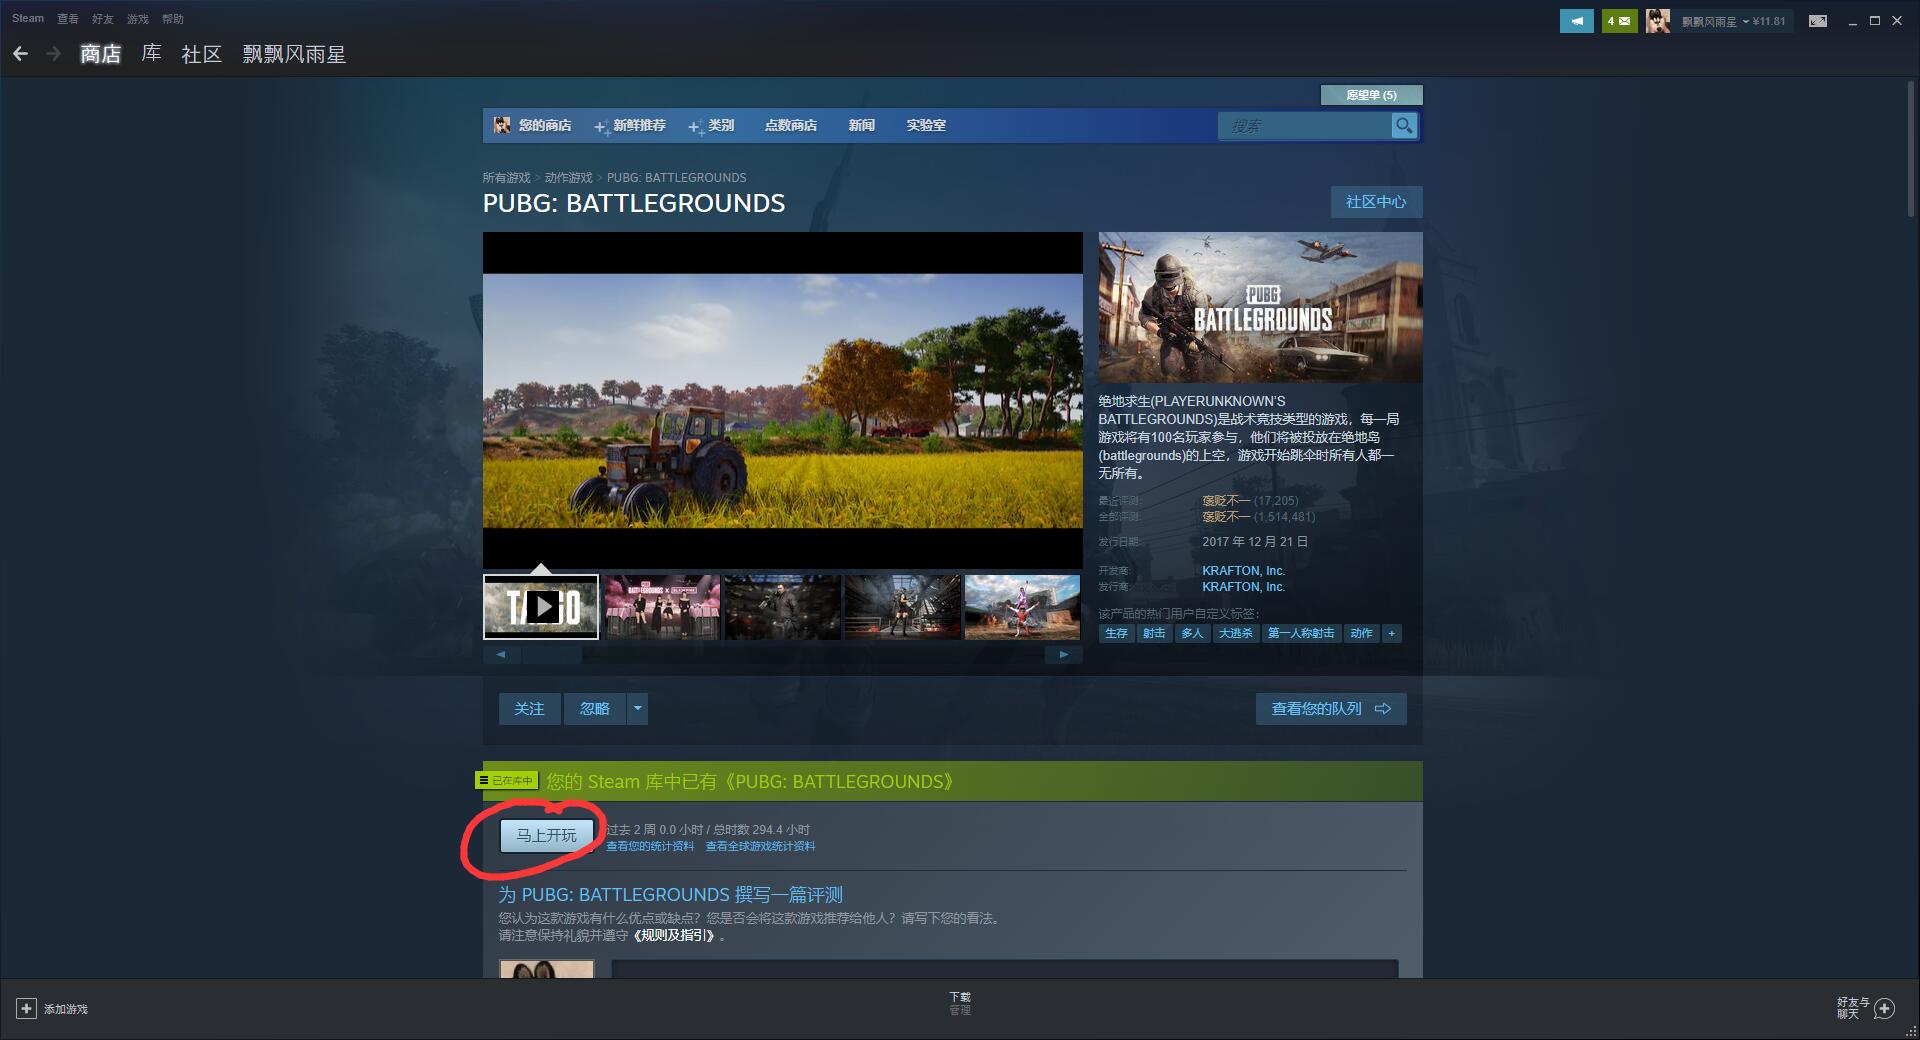Select the 射击 tag
This screenshot has width=1920, height=1040.
[x=1154, y=633]
